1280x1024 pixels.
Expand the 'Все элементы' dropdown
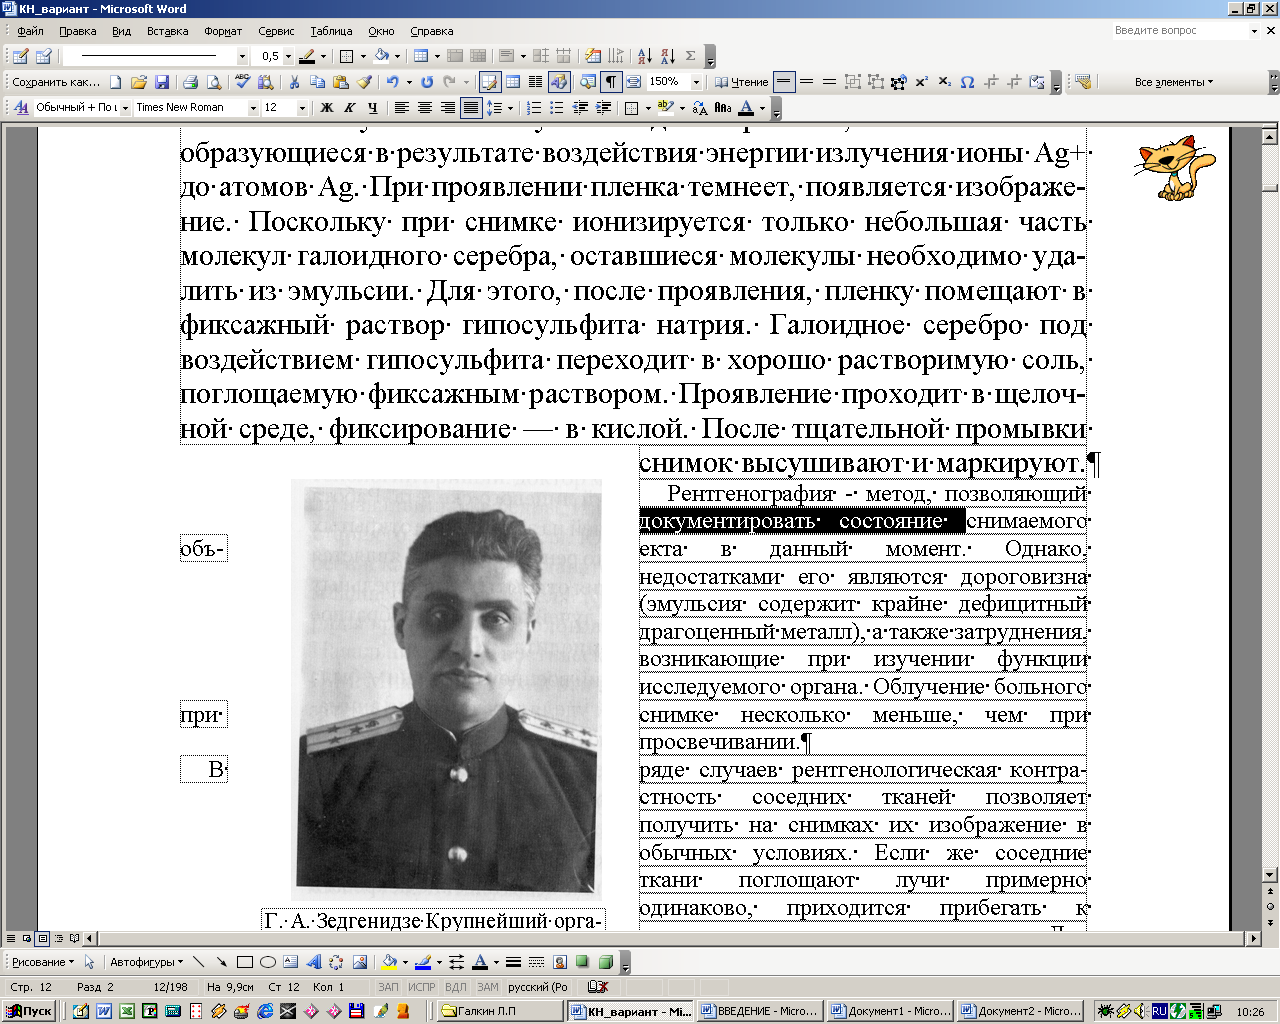pos(1174,82)
